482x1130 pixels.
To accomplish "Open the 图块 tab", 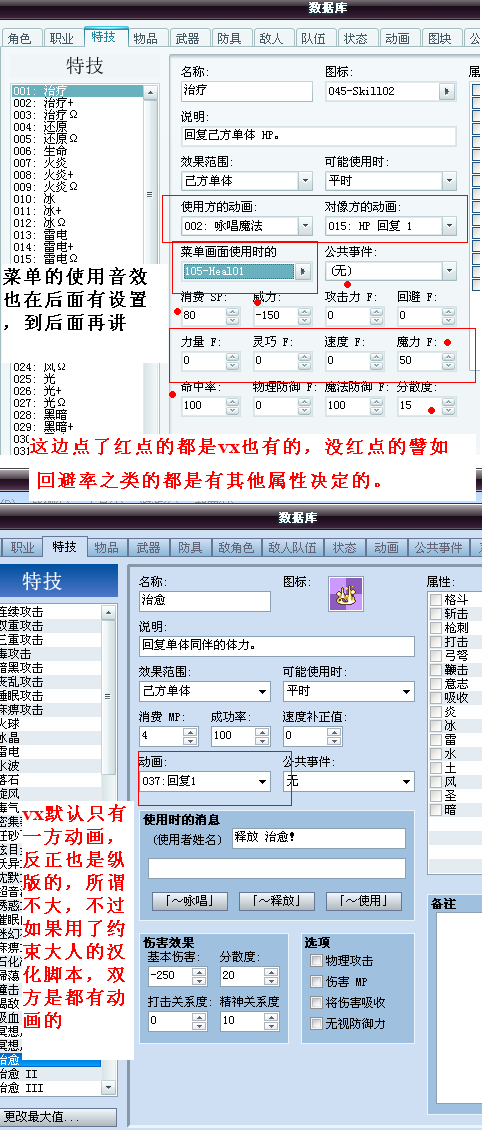I will click(x=439, y=38).
